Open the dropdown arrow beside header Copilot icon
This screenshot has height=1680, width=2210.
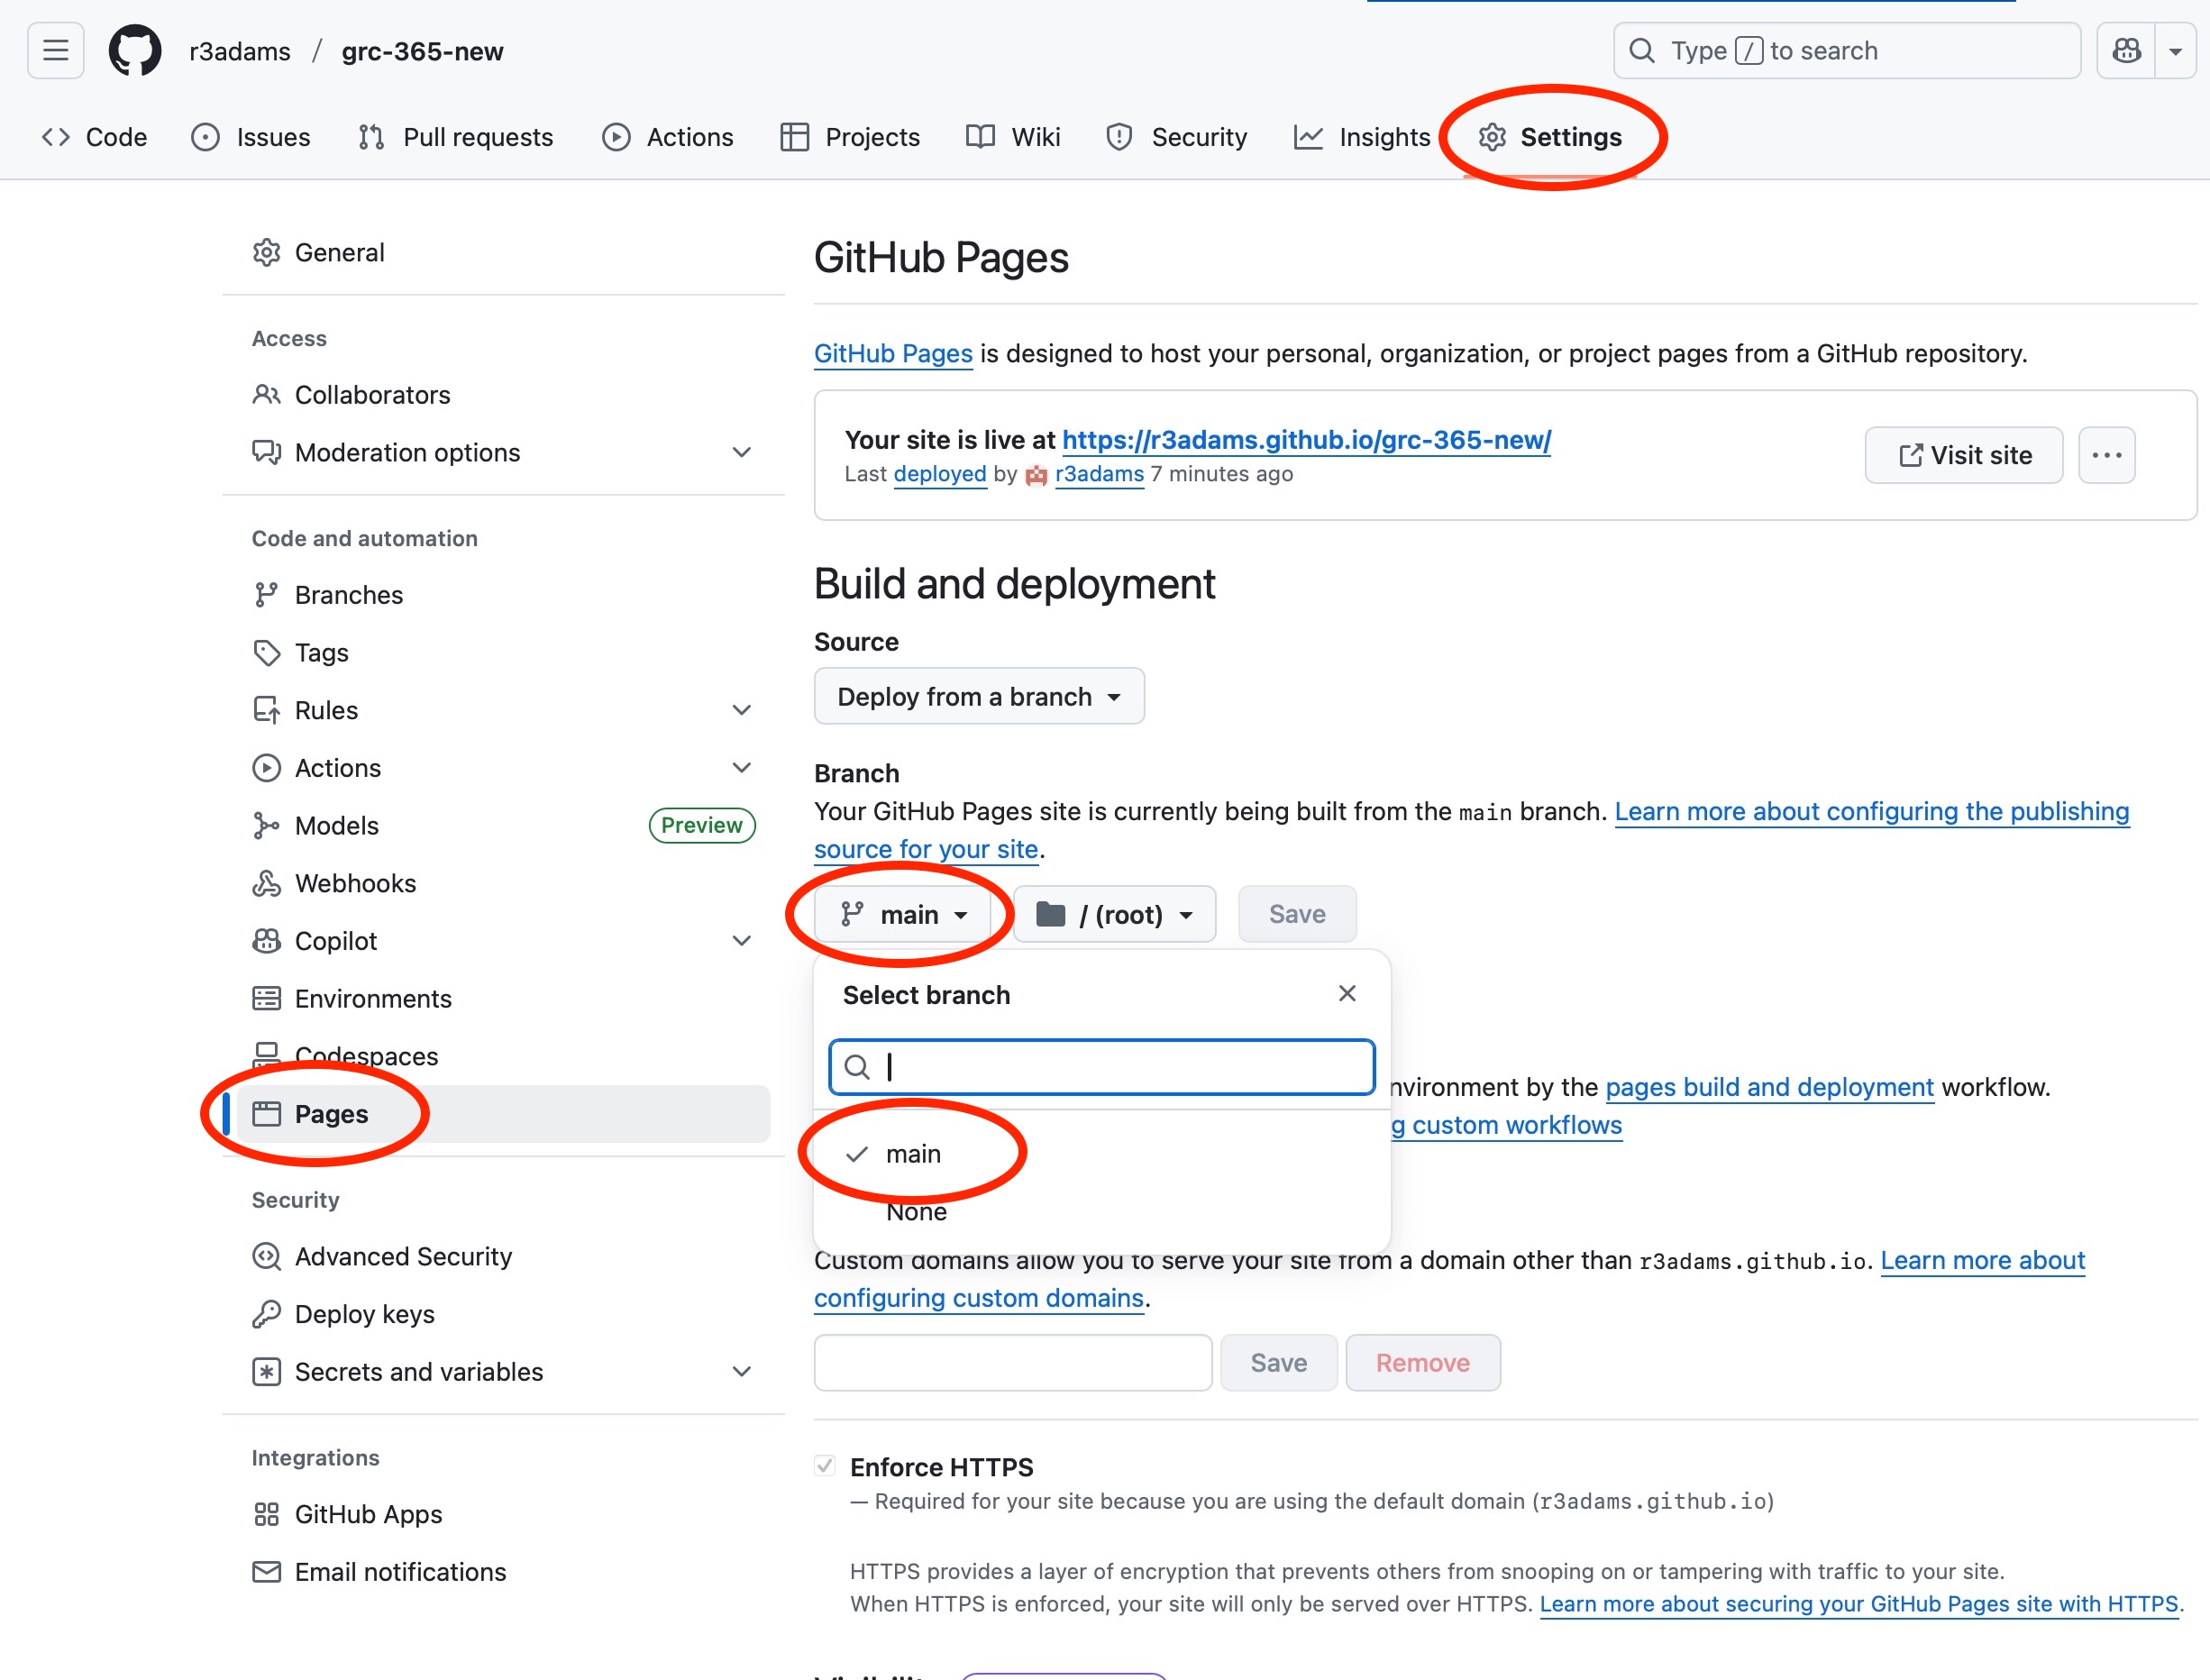(x=2175, y=50)
